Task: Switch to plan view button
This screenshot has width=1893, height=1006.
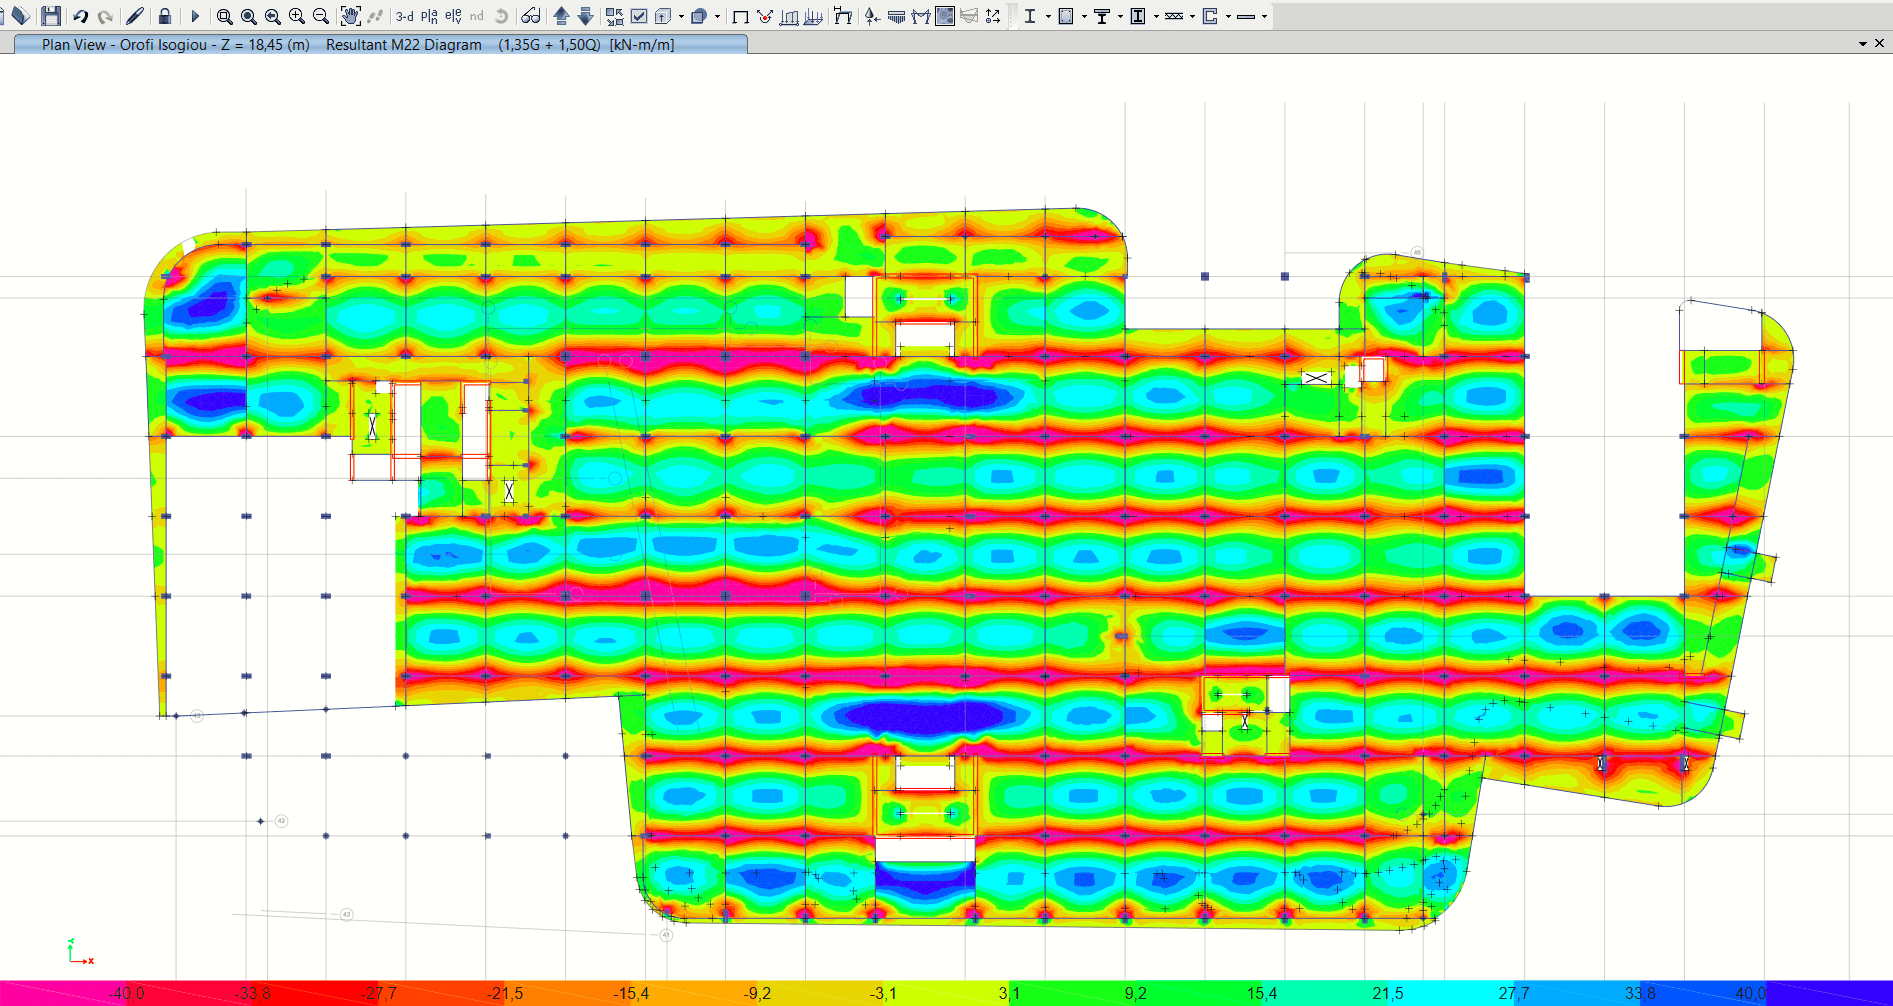Action: pos(429,16)
